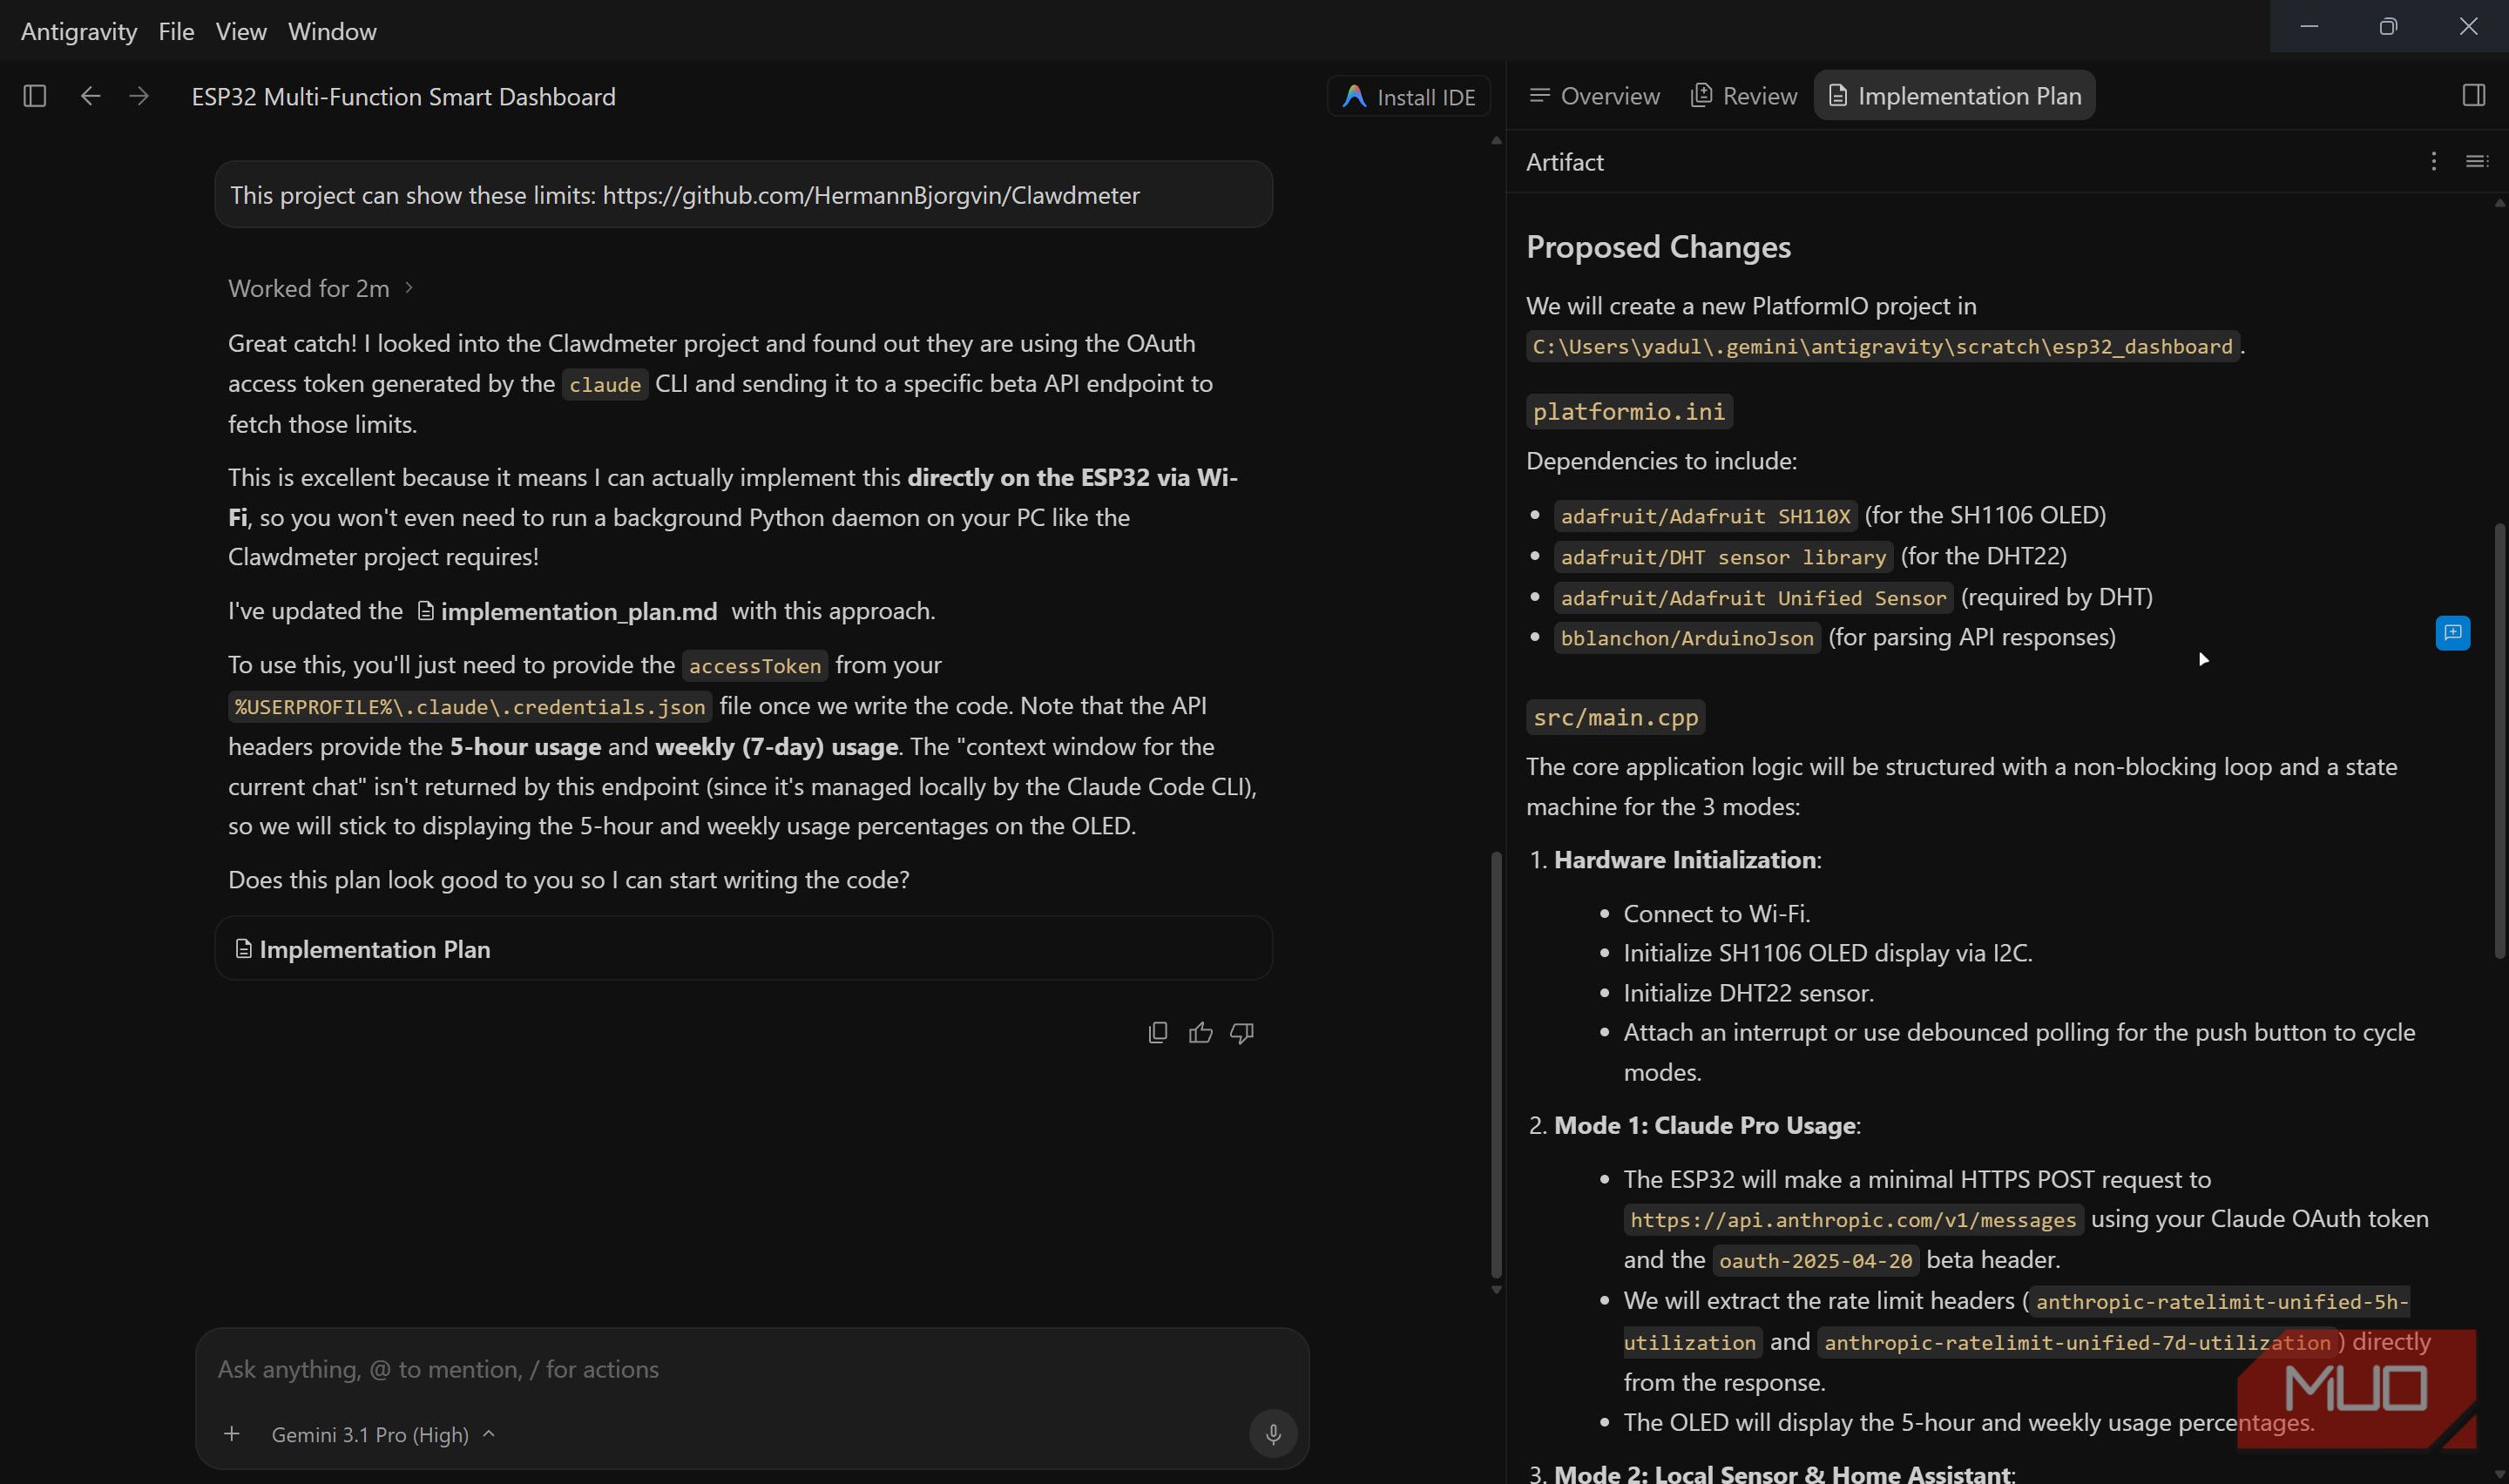Toggle the artifact outline list icon
The height and width of the screenshot is (1484, 2509).
pyautogui.click(x=2476, y=161)
